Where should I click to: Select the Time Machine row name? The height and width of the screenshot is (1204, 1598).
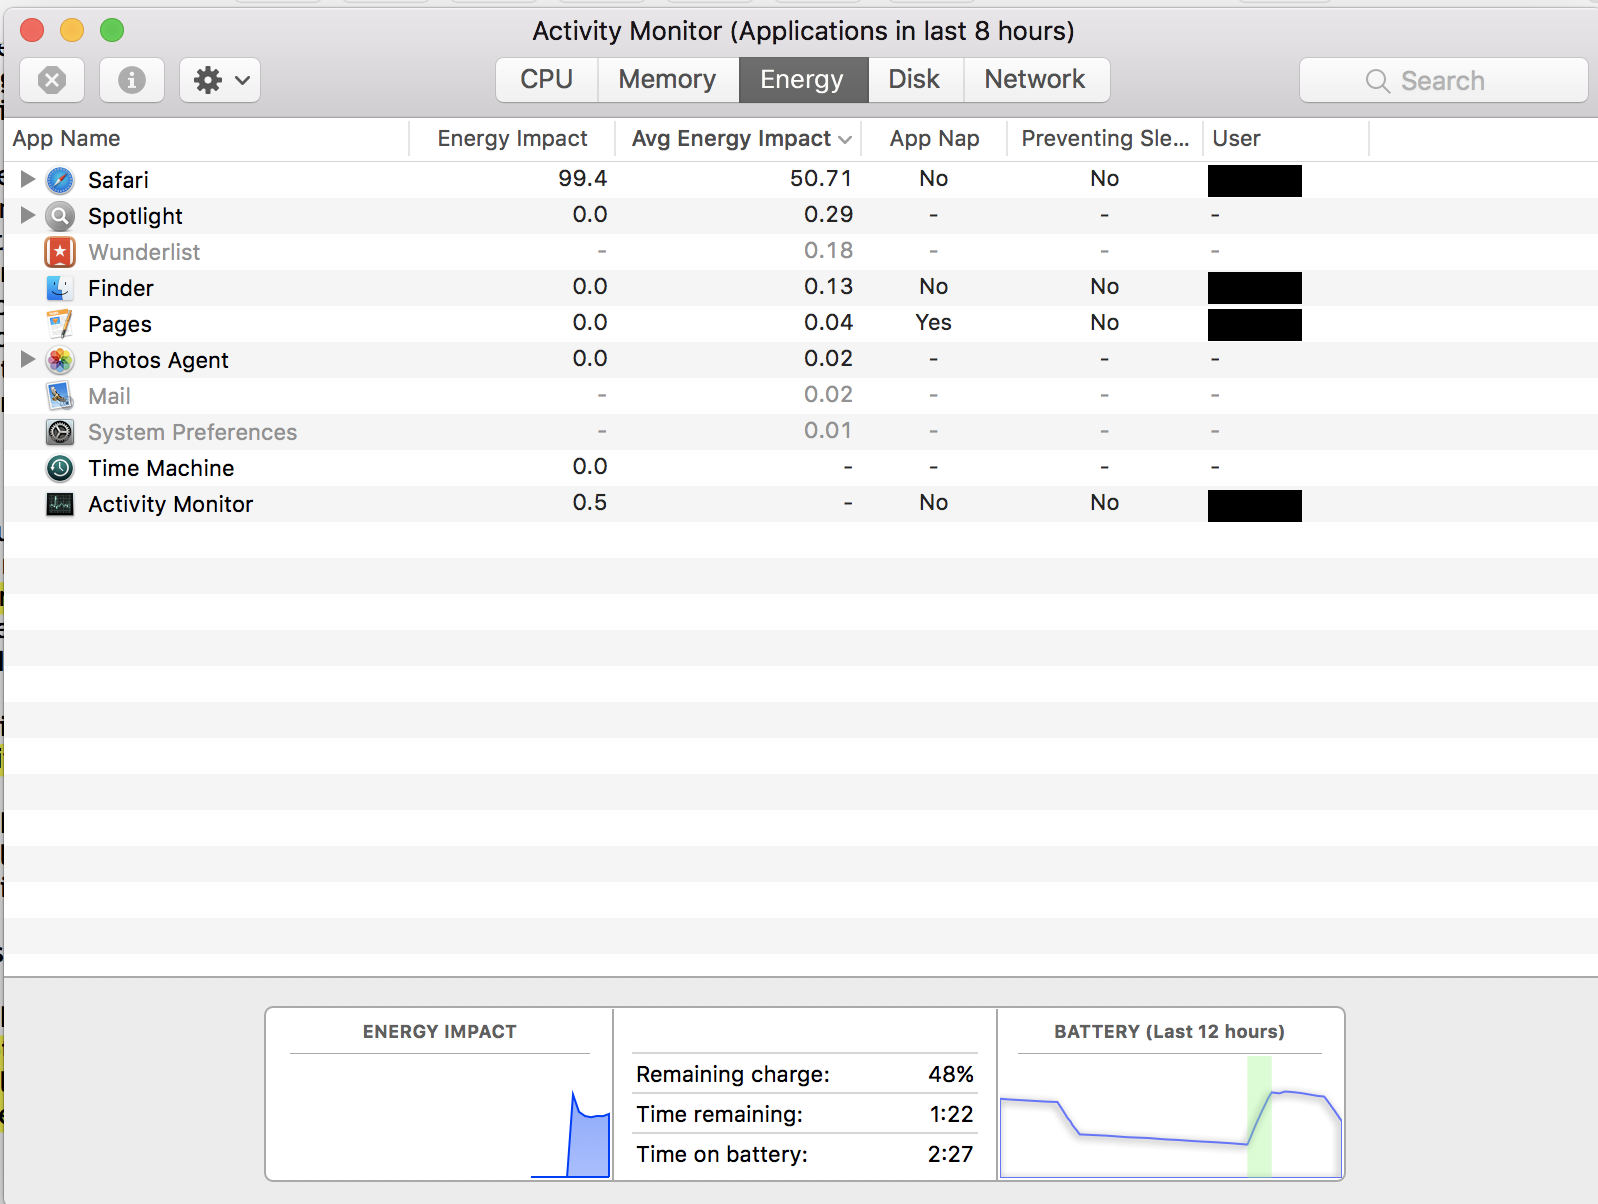click(161, 468)
